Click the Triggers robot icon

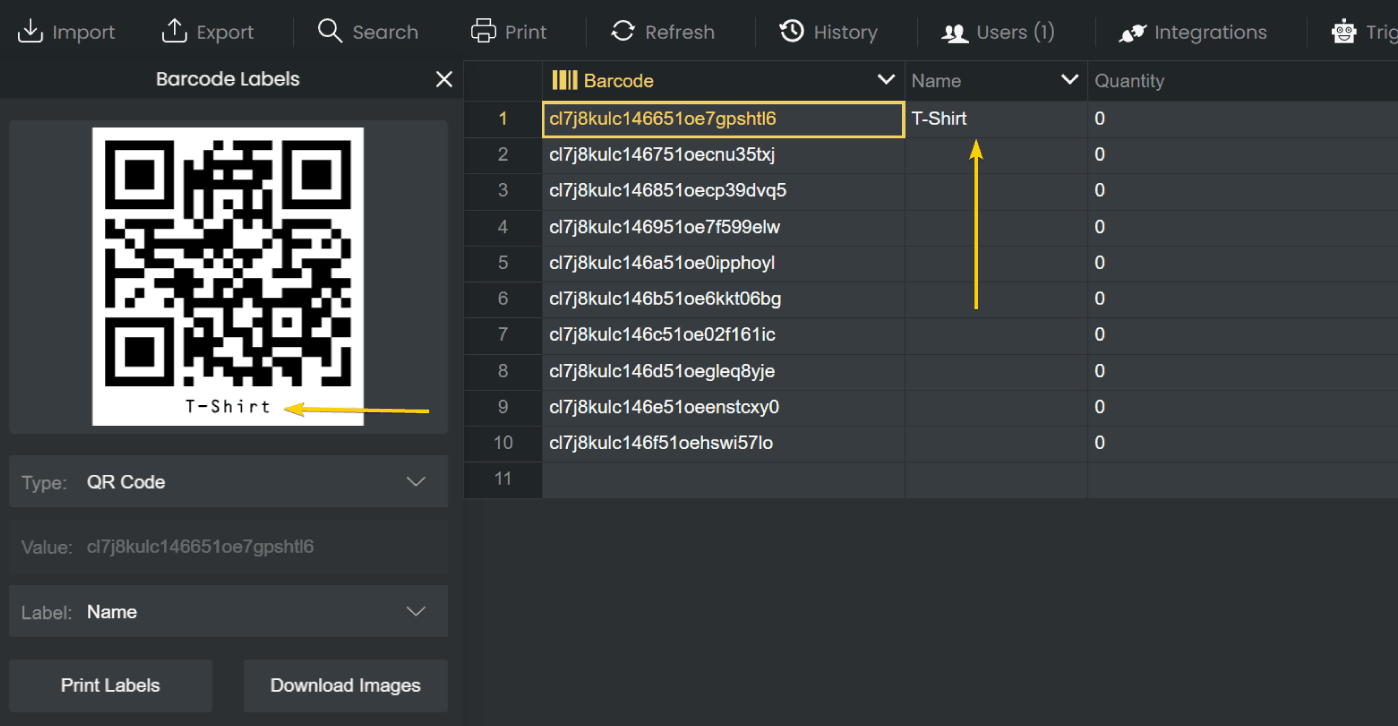pos(1343,32)
